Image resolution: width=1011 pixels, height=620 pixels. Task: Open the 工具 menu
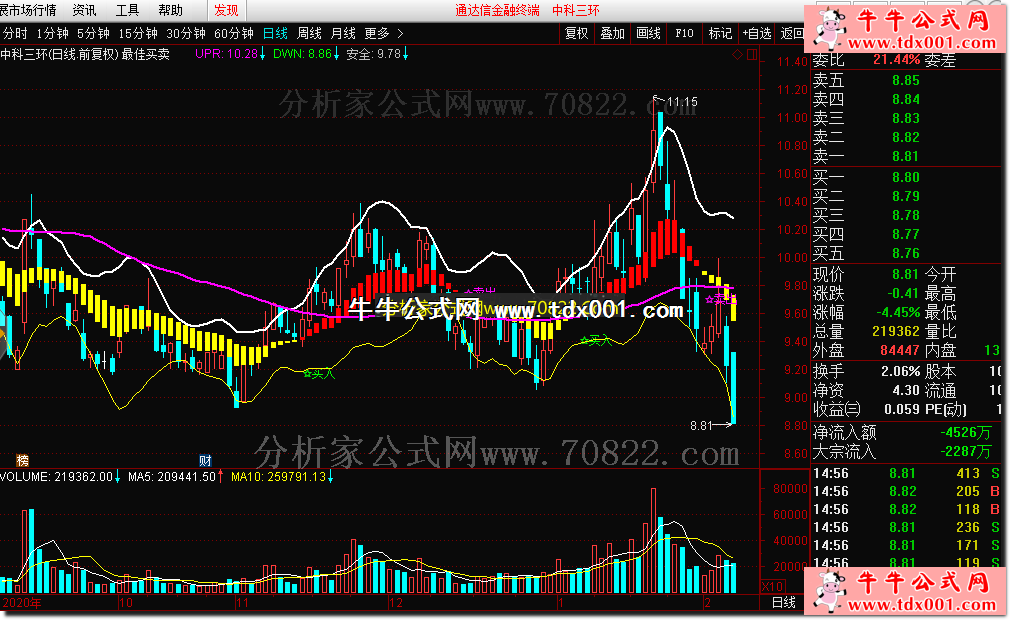[127, 10]
